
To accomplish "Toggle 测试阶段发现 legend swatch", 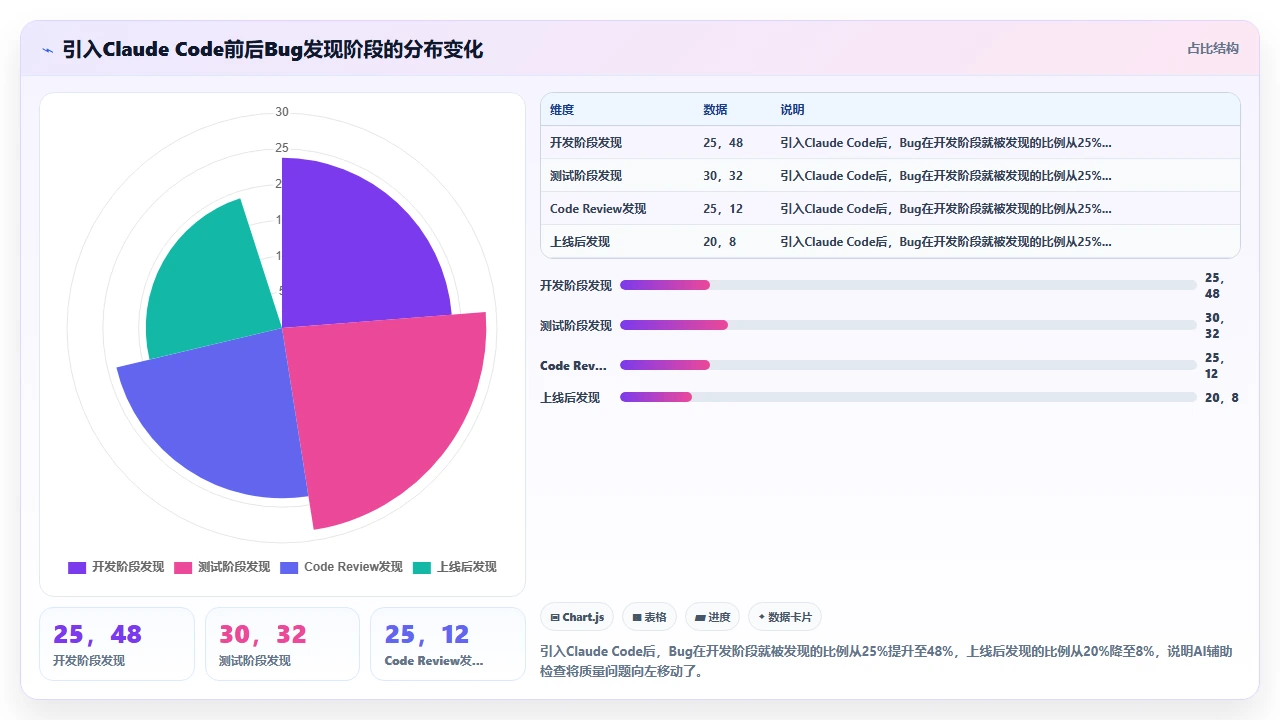I will (183, 567).
